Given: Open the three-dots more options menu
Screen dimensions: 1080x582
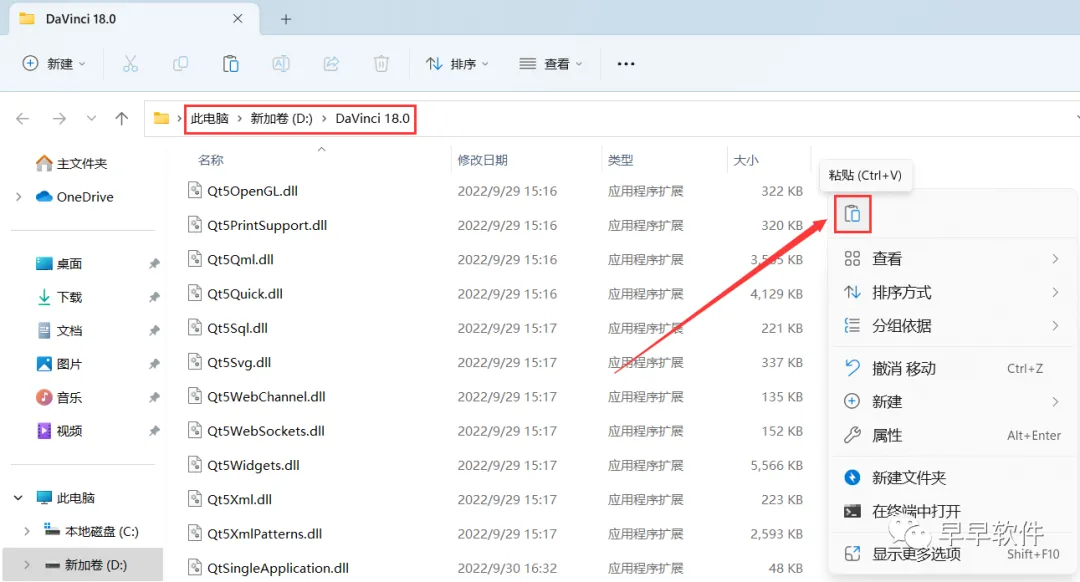Looking at the screenshot, I should [625, 64].
